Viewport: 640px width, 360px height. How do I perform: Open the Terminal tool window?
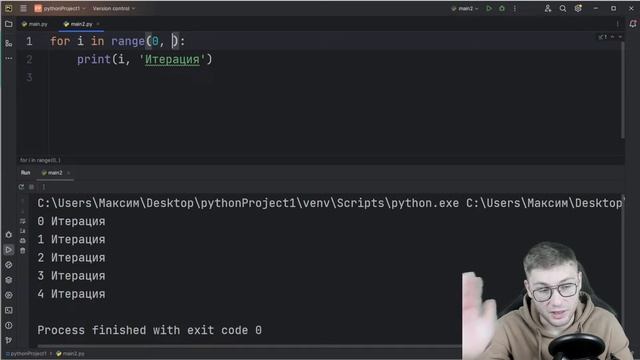9,310
